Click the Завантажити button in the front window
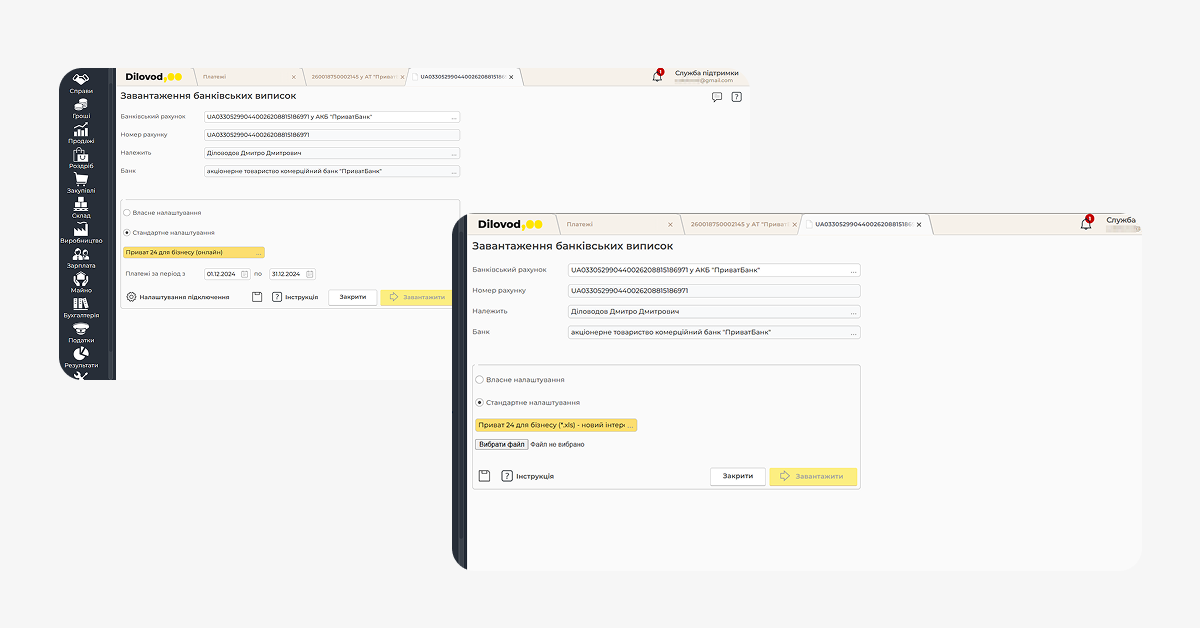 point(813,476)
